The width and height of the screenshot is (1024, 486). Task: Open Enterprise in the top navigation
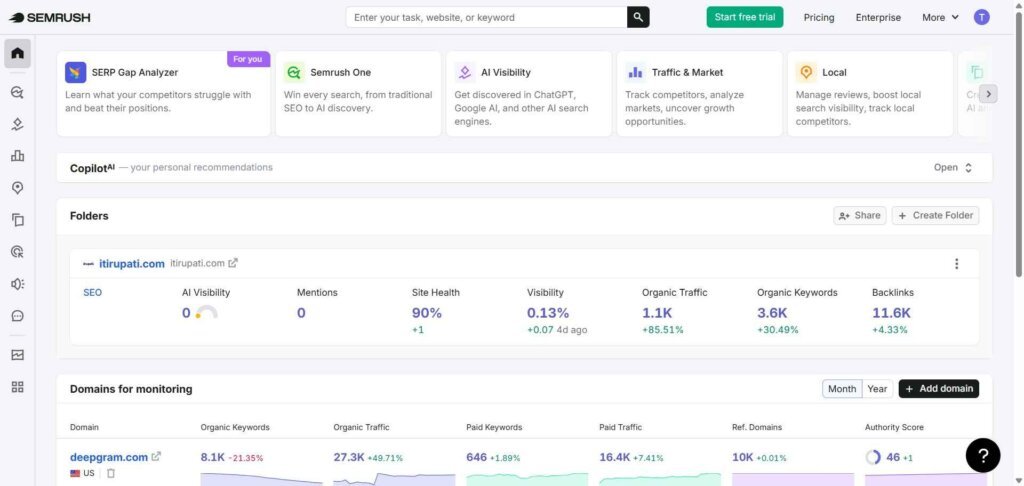tap(878, 18)
